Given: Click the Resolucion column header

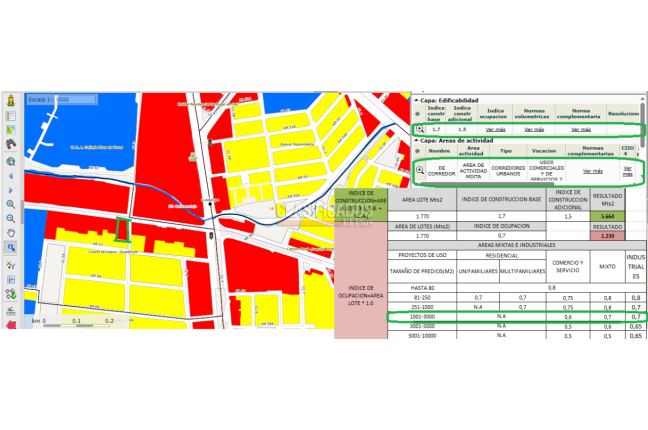Looking at the screenshot, I should point(623,113).
